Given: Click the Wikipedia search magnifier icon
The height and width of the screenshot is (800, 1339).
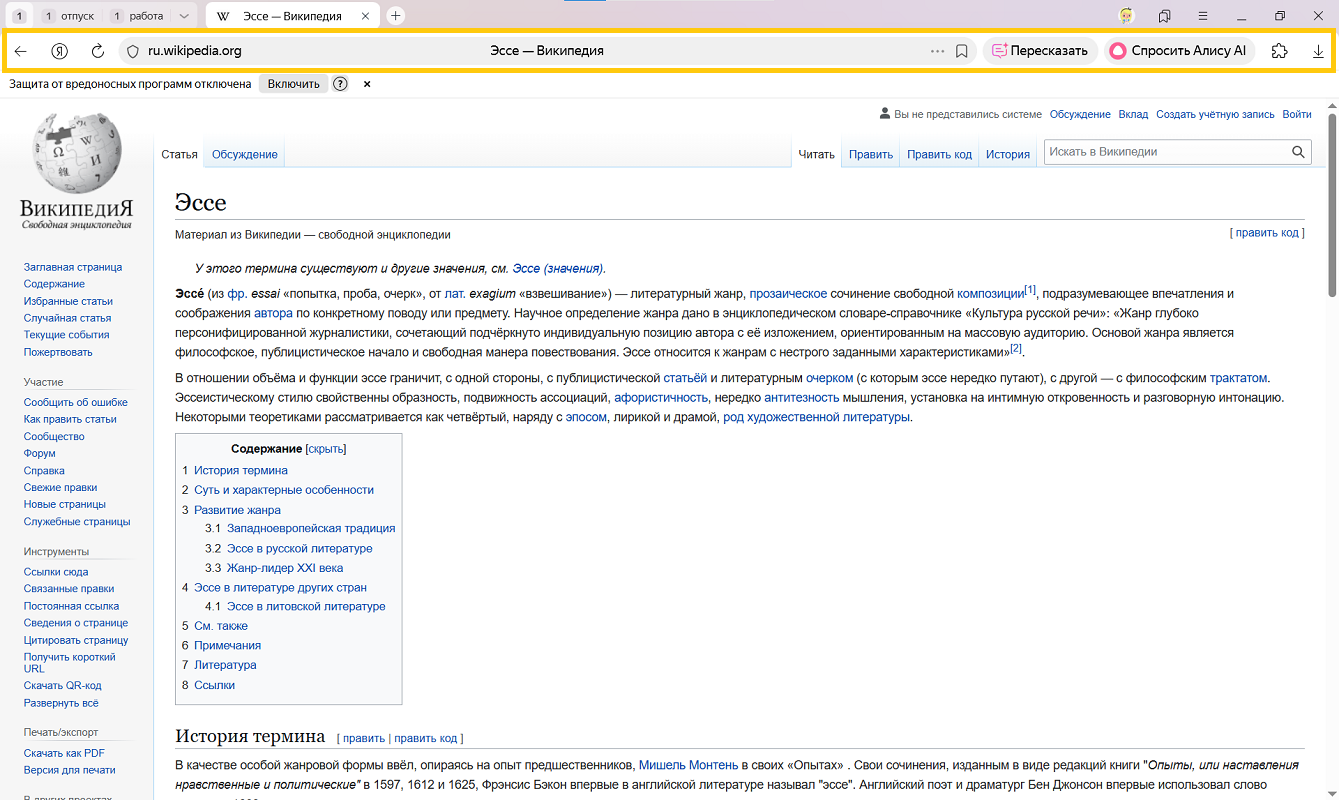Looking at the screenshot, I should tap(1298, 152).
